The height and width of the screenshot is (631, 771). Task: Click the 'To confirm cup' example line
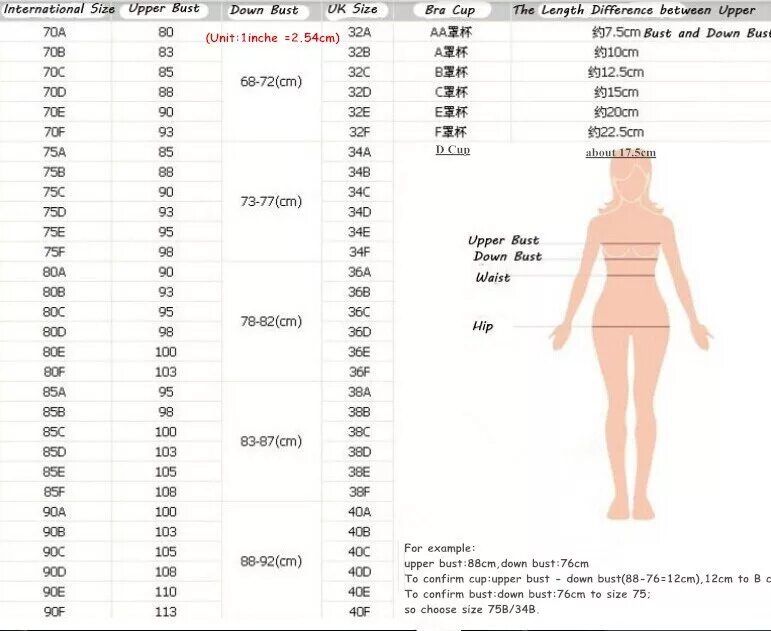(x=587, y=579)
